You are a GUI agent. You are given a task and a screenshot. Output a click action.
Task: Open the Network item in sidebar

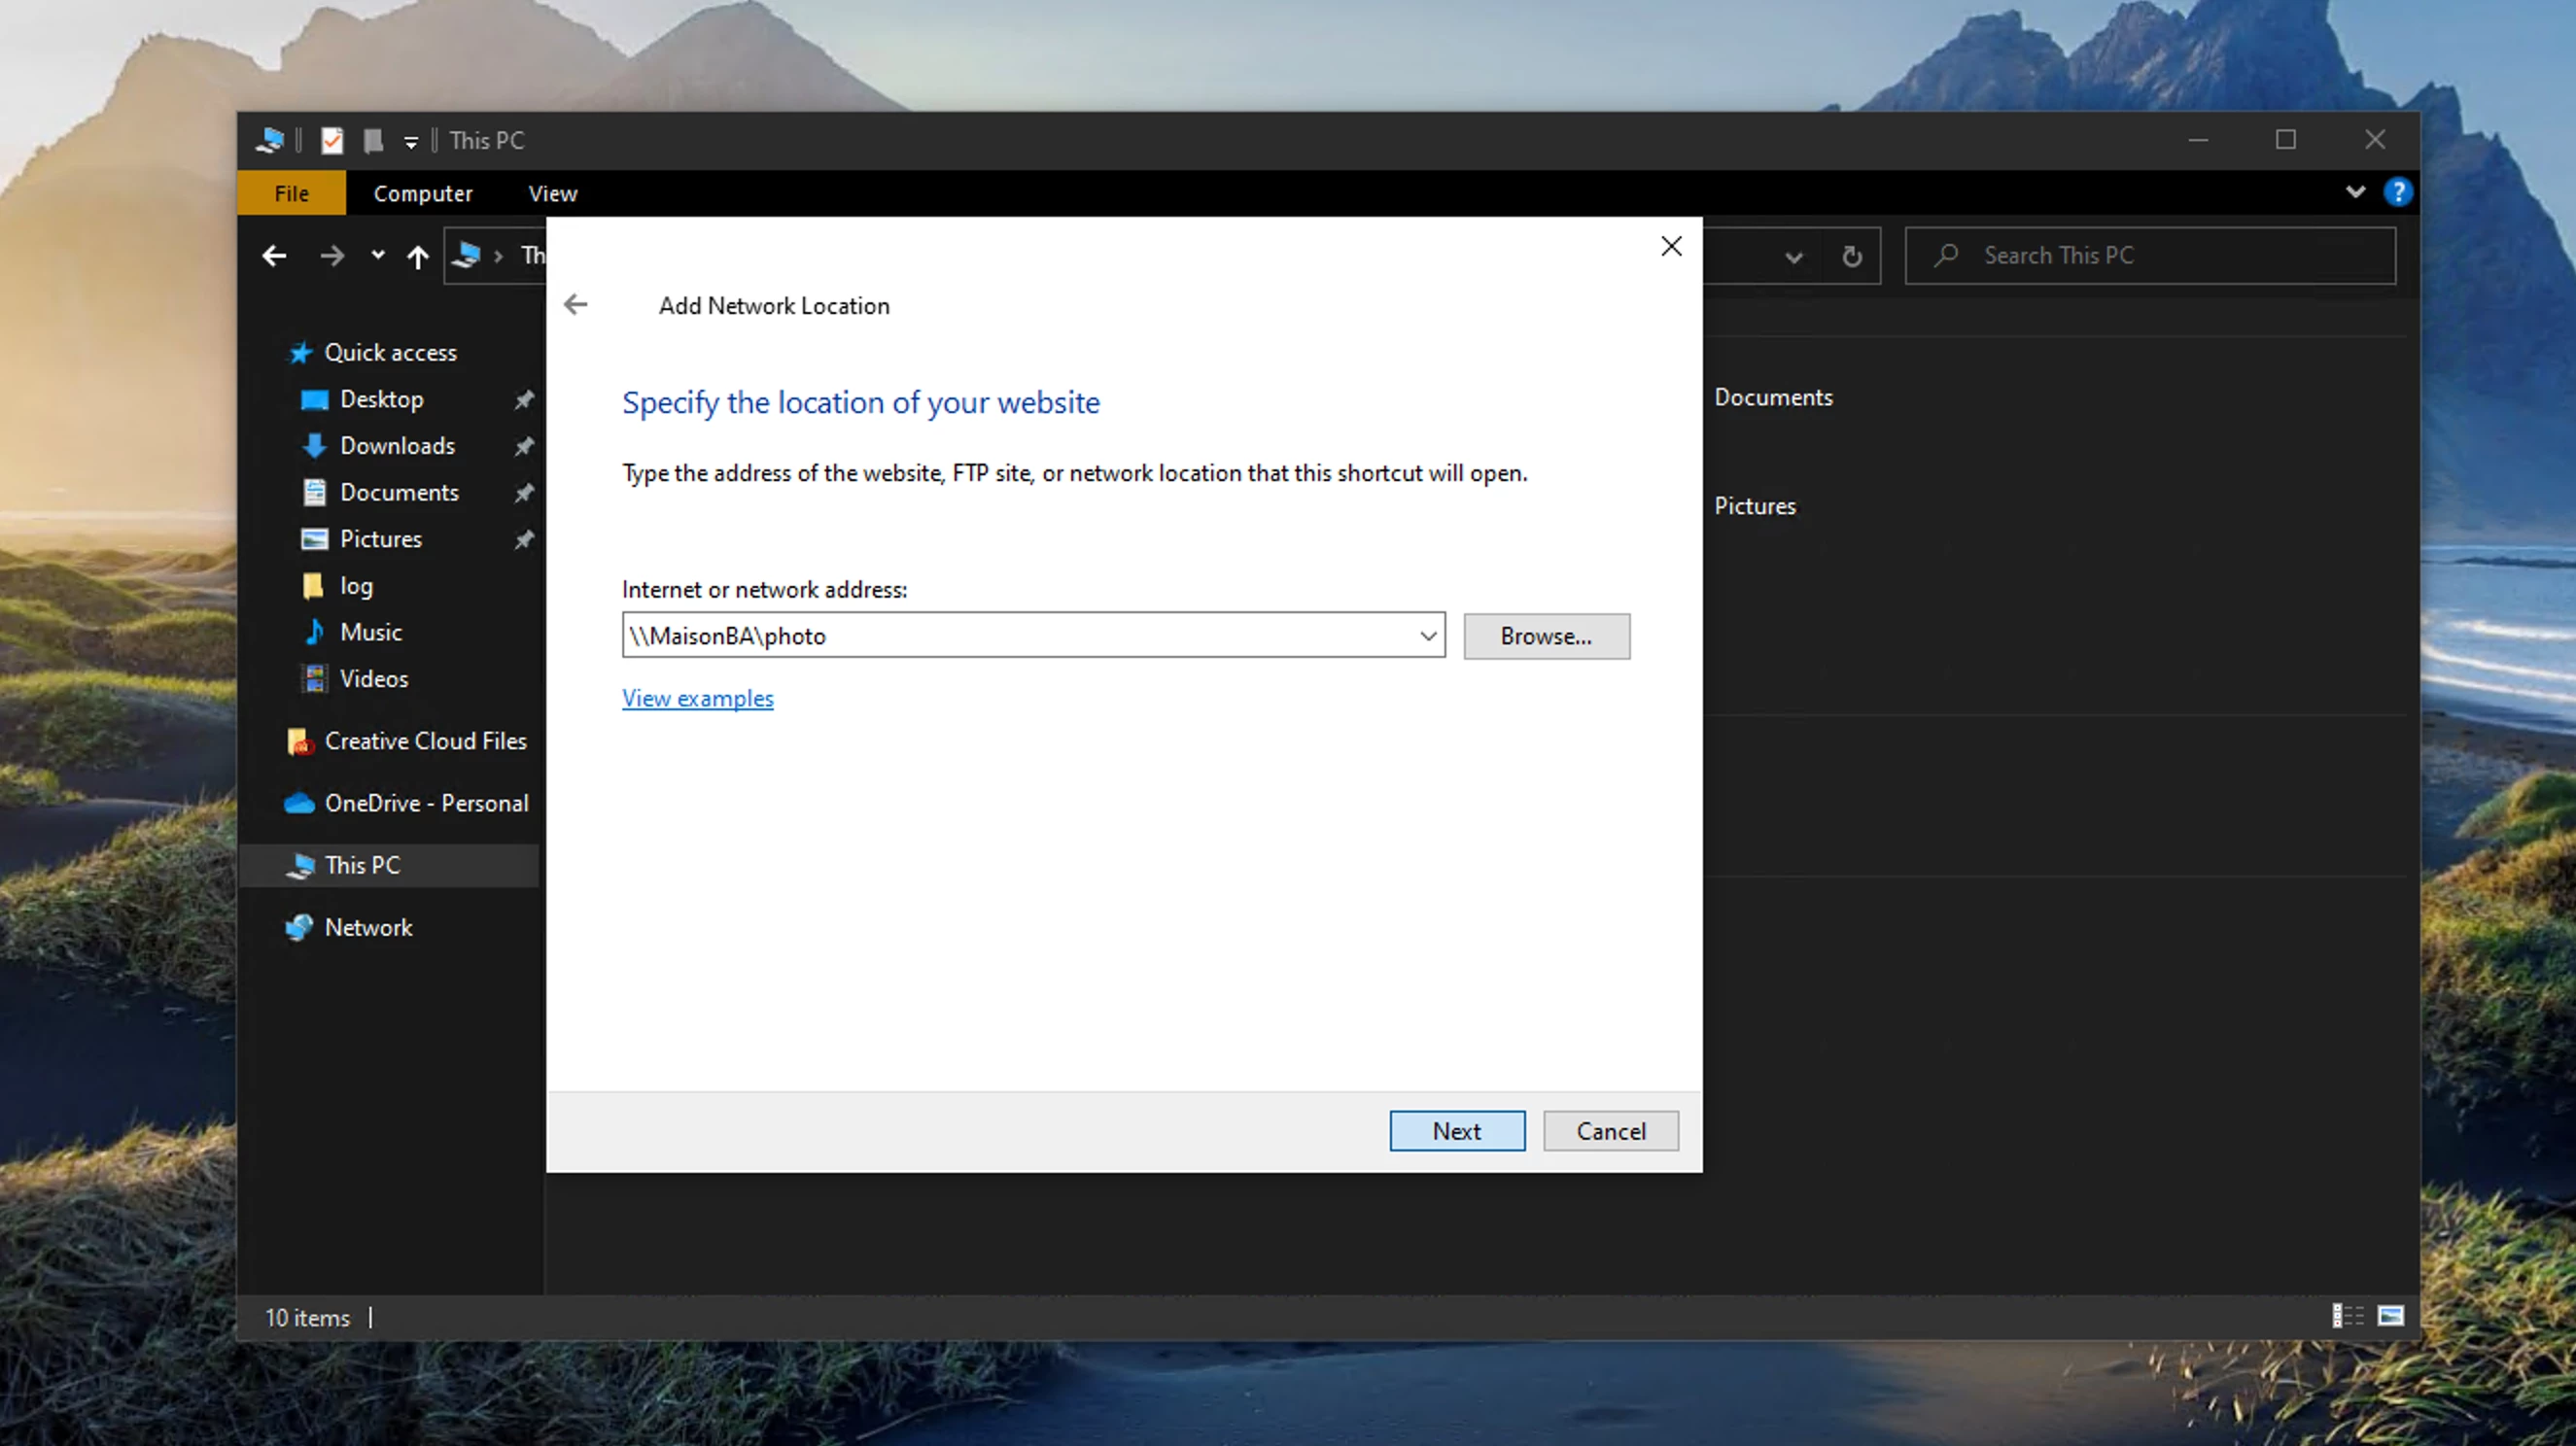[x=367, y=927]
